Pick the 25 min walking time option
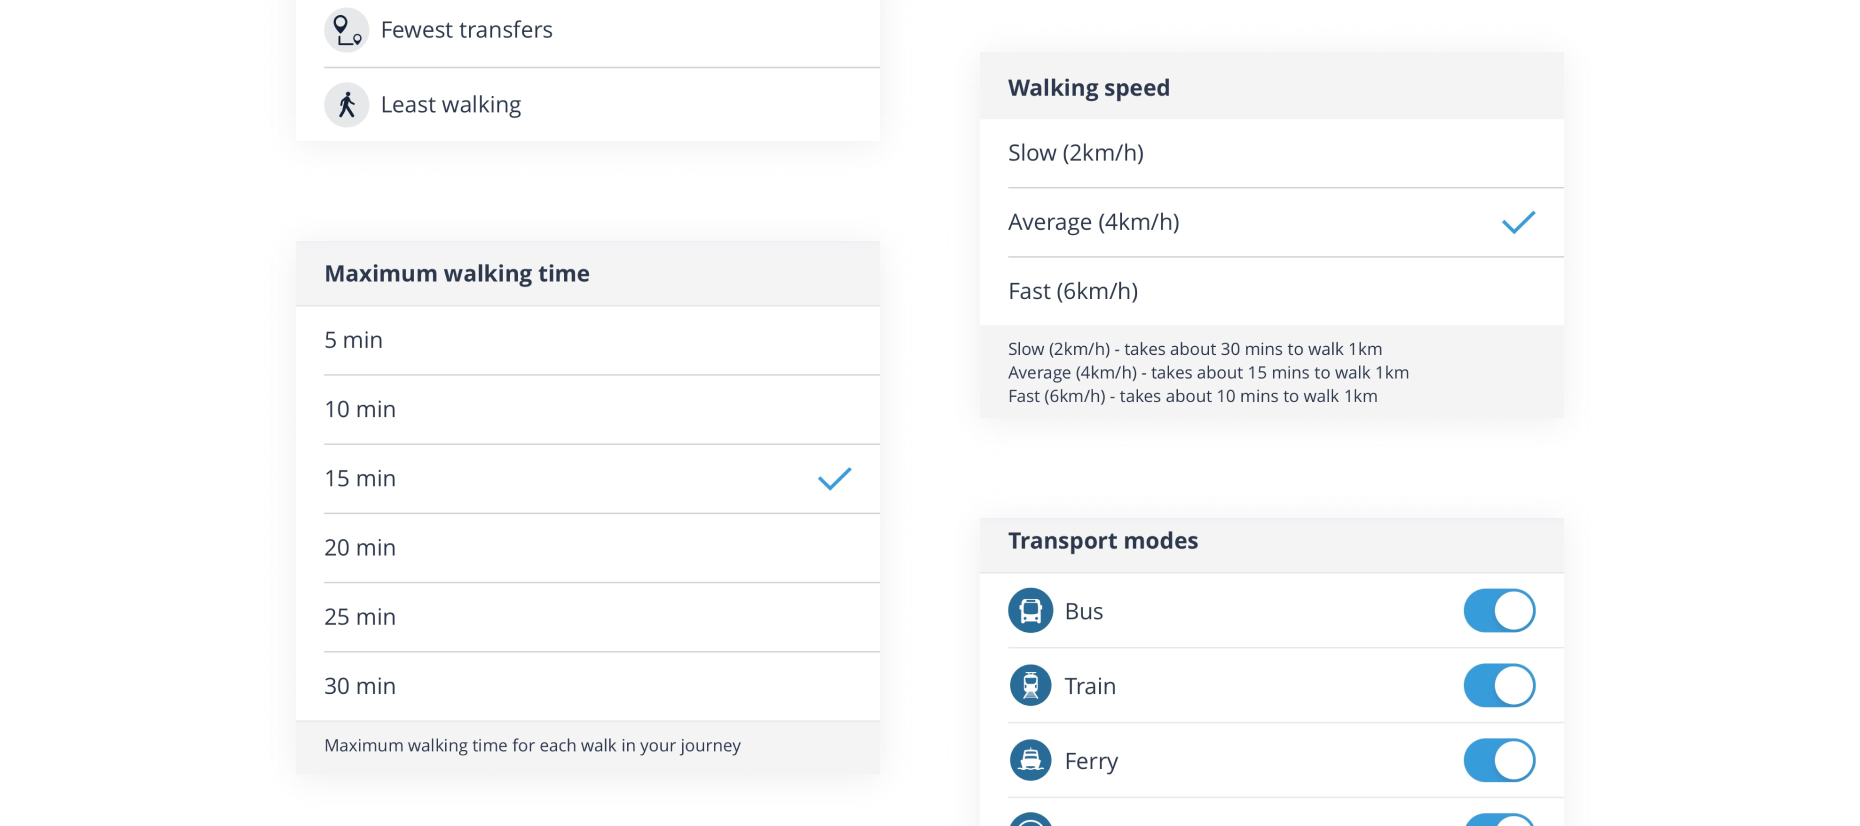 pos(588,617)
